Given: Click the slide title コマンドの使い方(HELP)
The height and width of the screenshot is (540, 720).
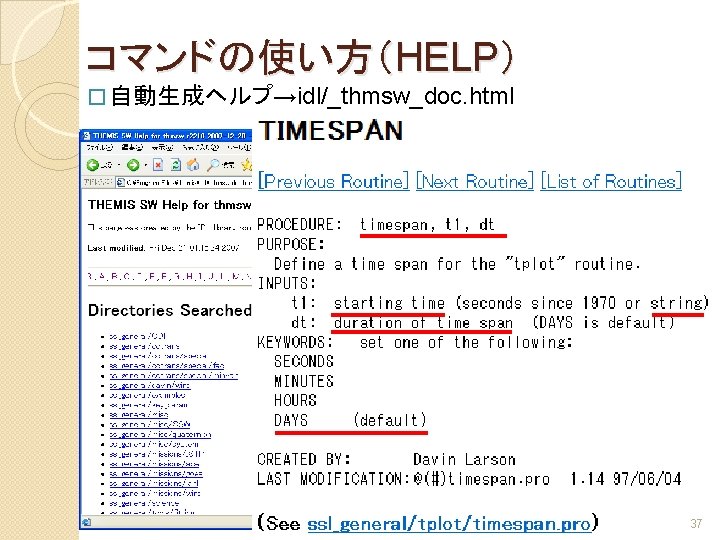Looking at the screenshot, I should coord(299,57).
